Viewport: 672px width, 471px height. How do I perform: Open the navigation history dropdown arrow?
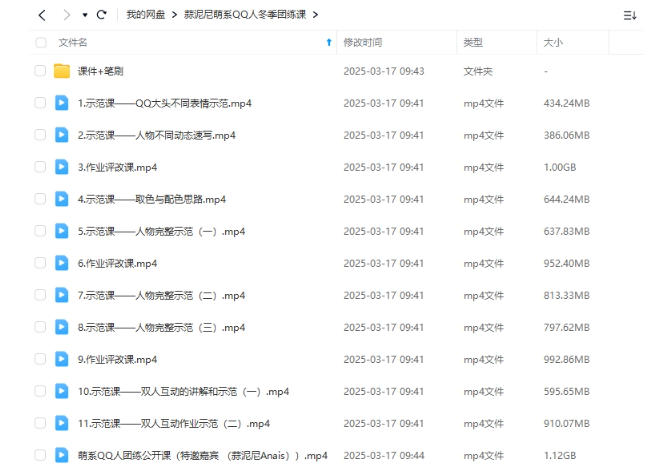85,15
